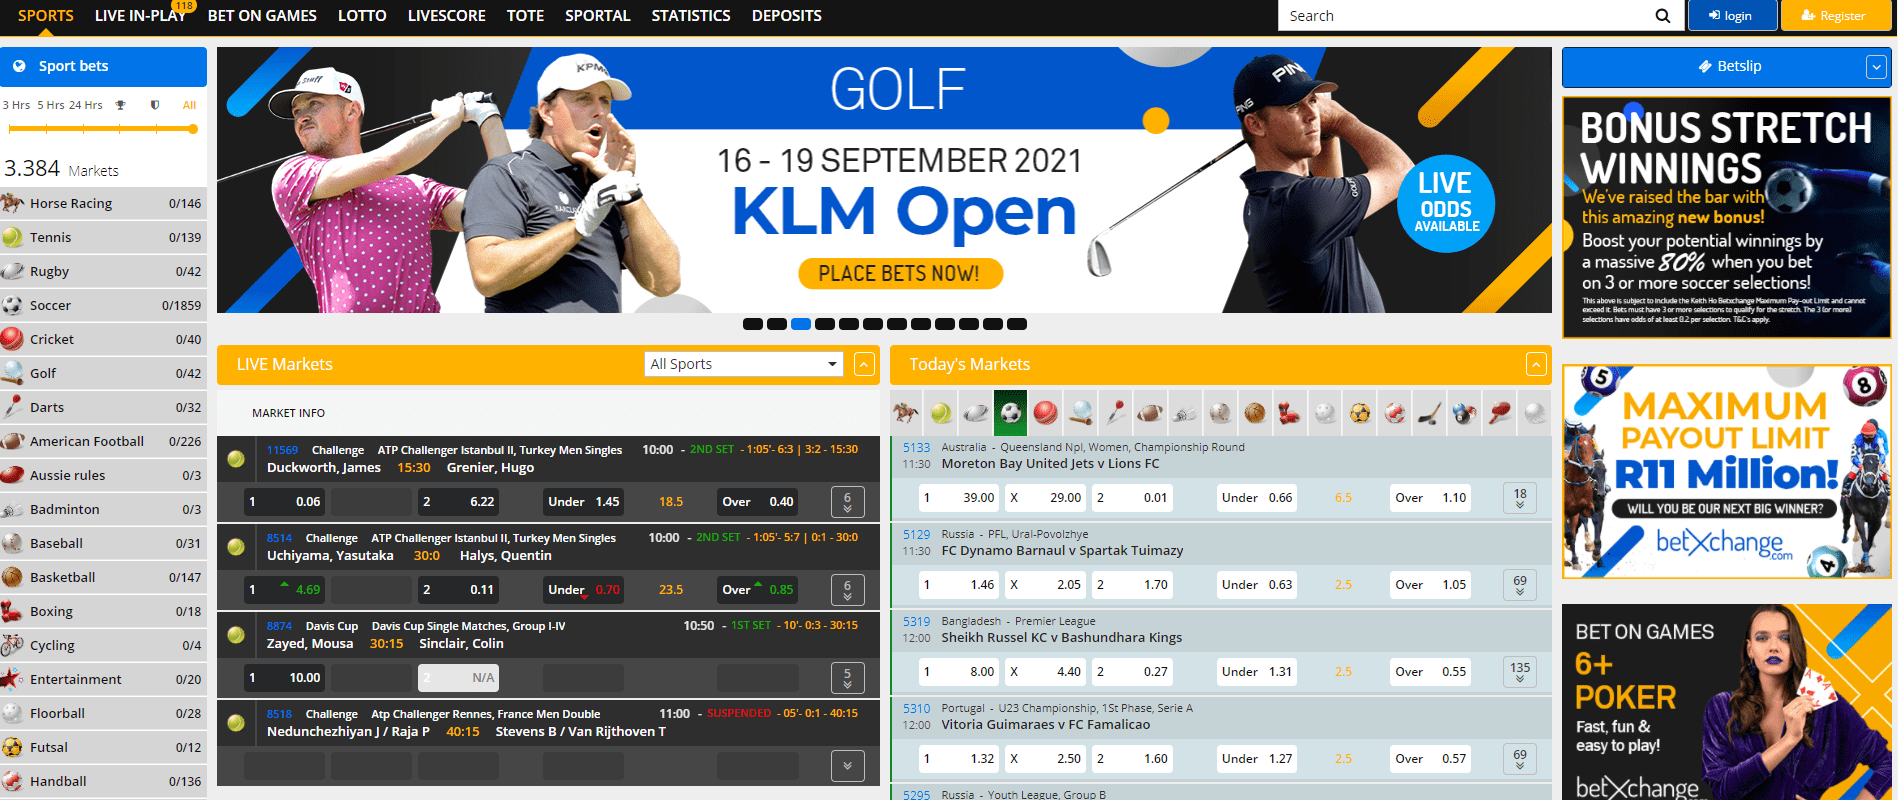Click the login button
The image size is (1898, 800).
tap(1733, 16)
